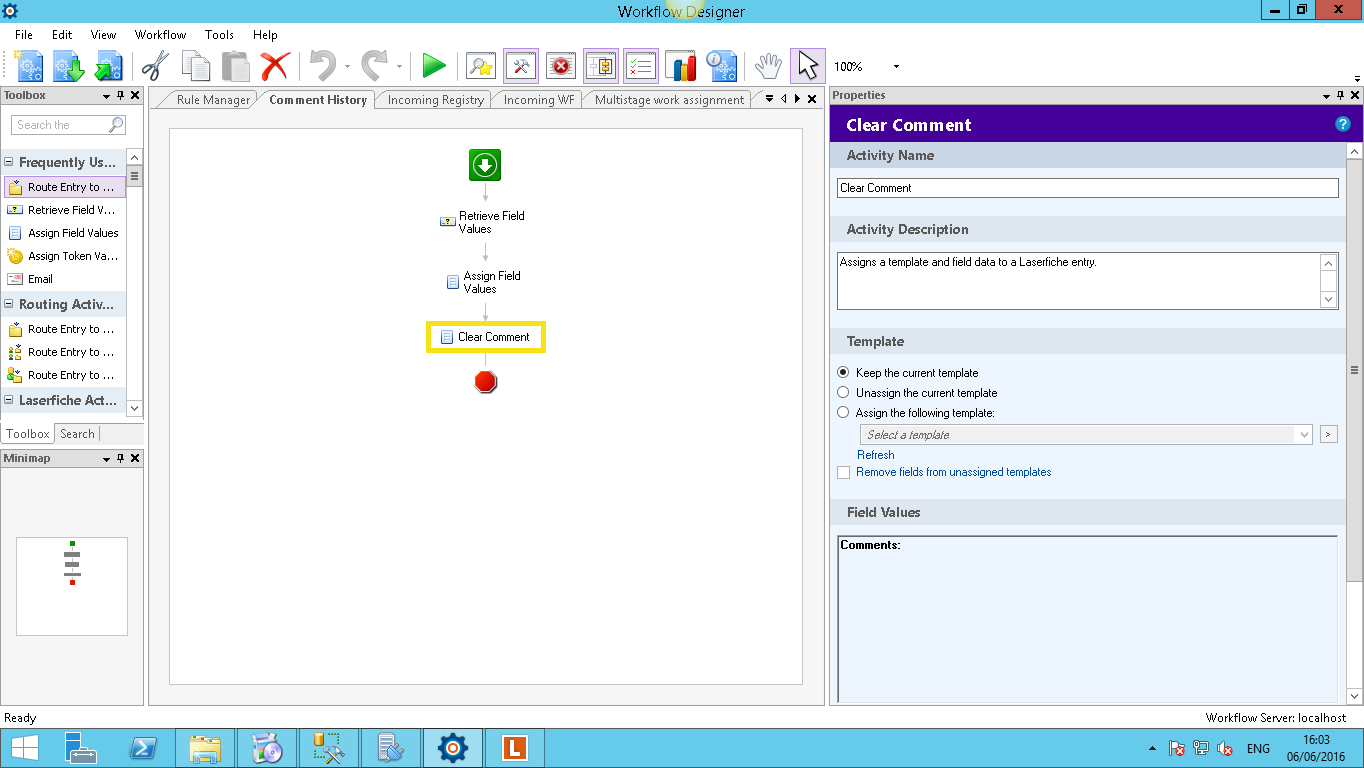Screen dimensions: 1364x768
Task: Select Keep the current template option
Action: (x=843, y=373)
